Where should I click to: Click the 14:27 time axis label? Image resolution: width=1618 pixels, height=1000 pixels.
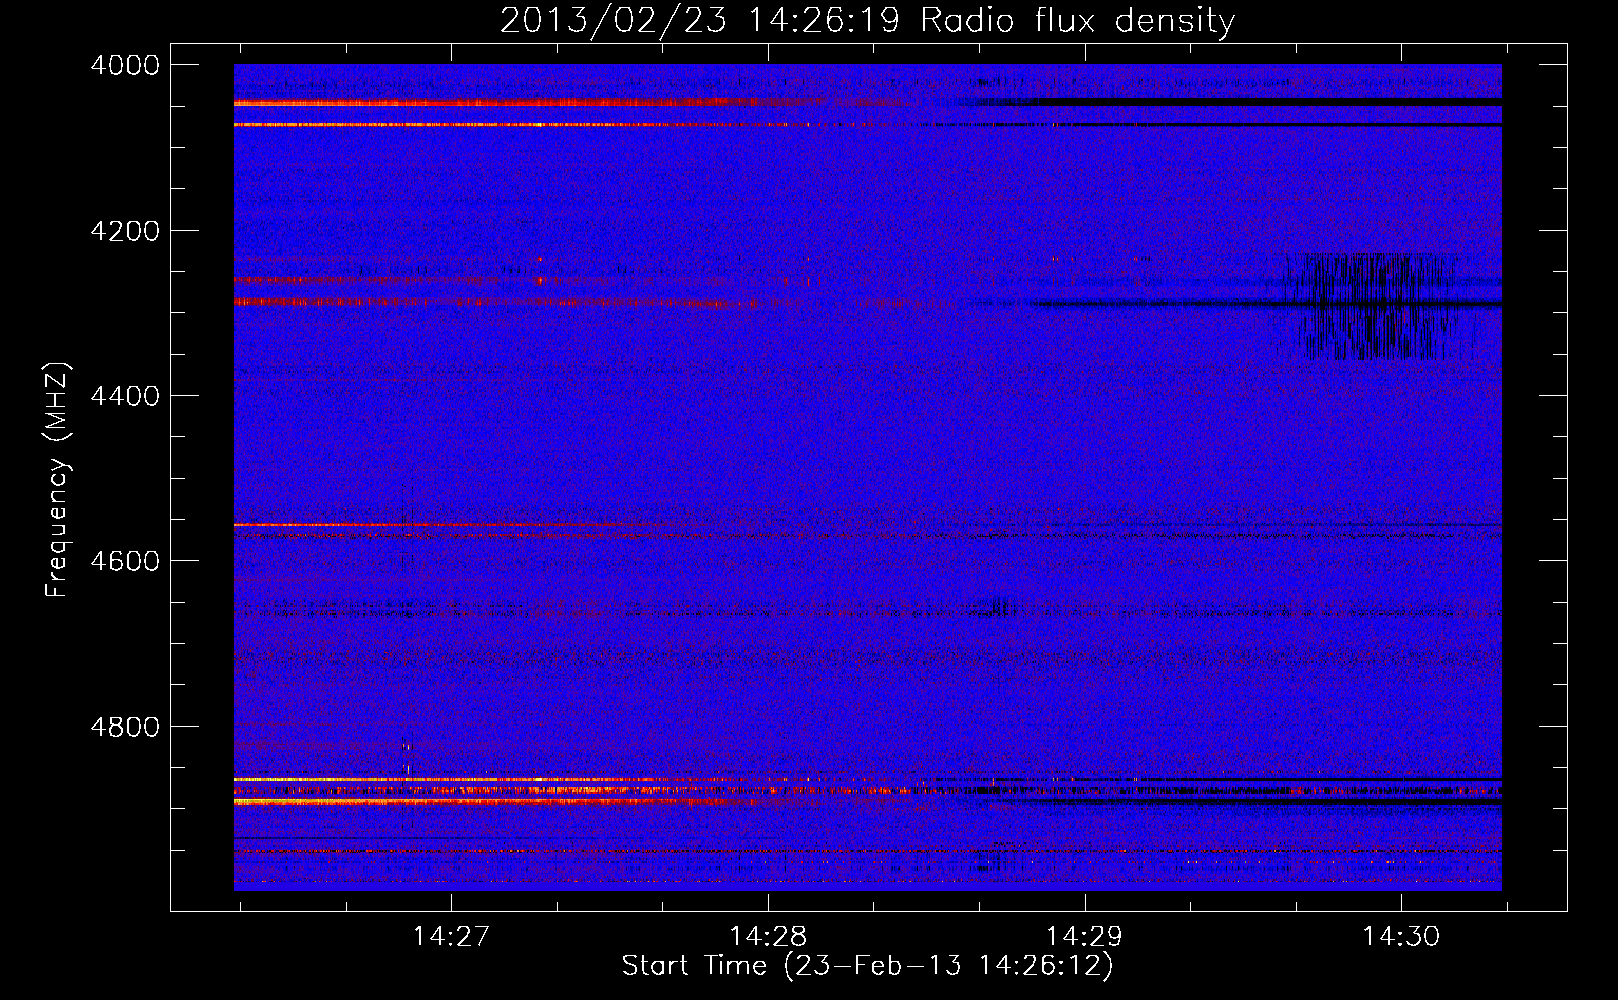point(451,937)
